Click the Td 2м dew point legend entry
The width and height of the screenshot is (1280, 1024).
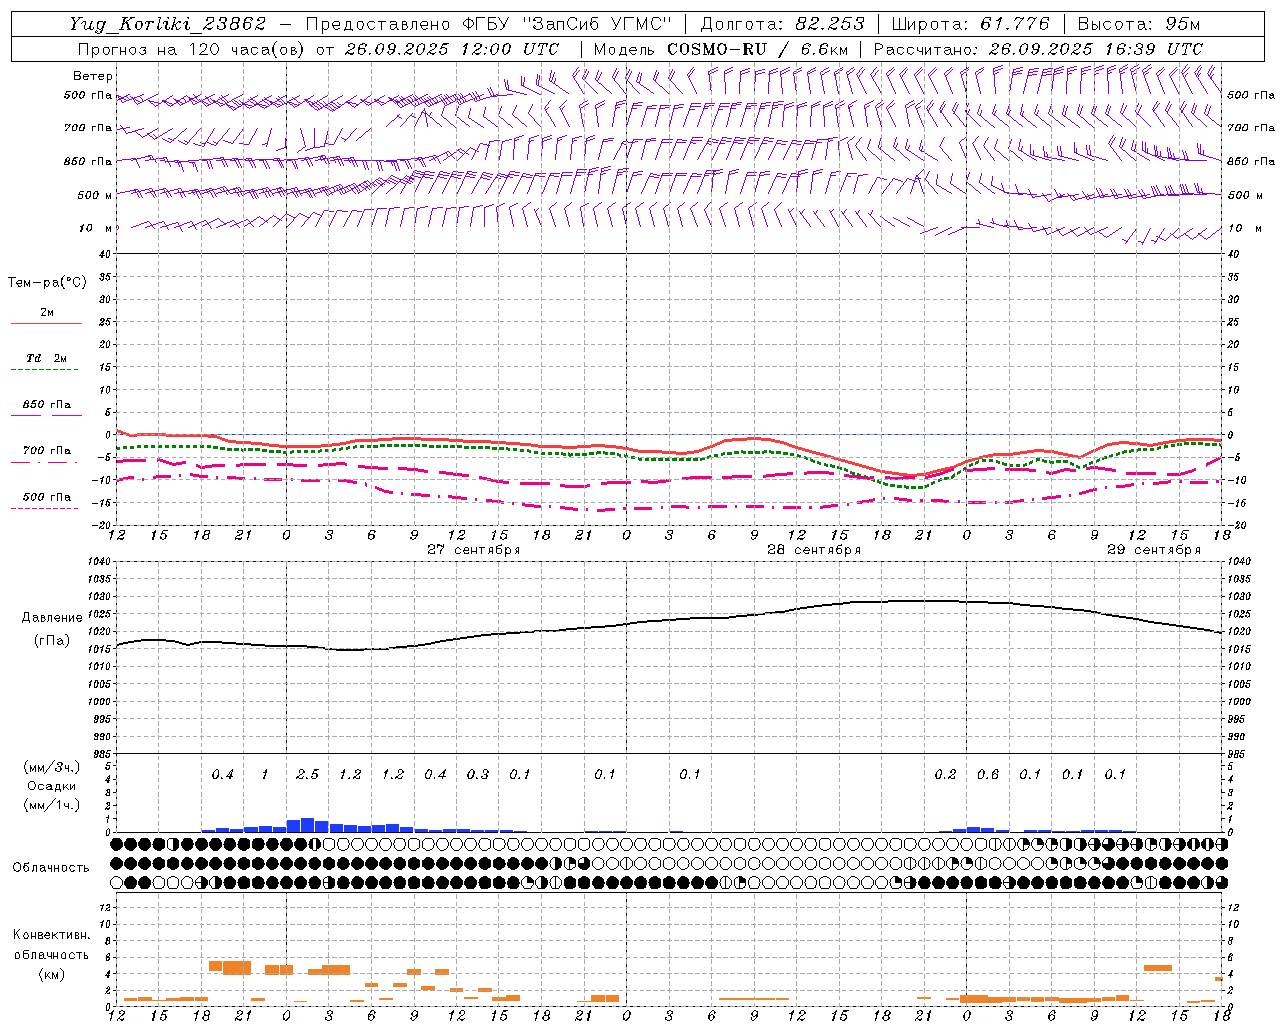(47, 358)
